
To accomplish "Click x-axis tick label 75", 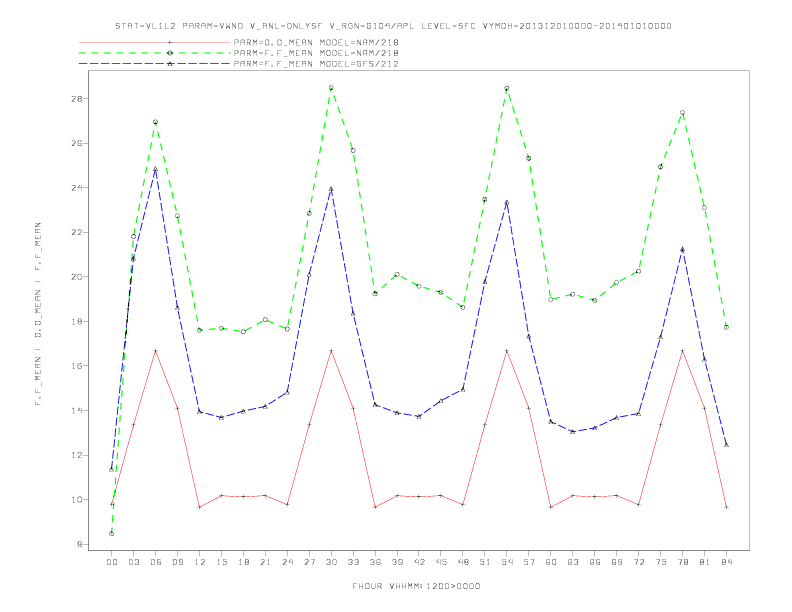I will (x=661, y=562).
